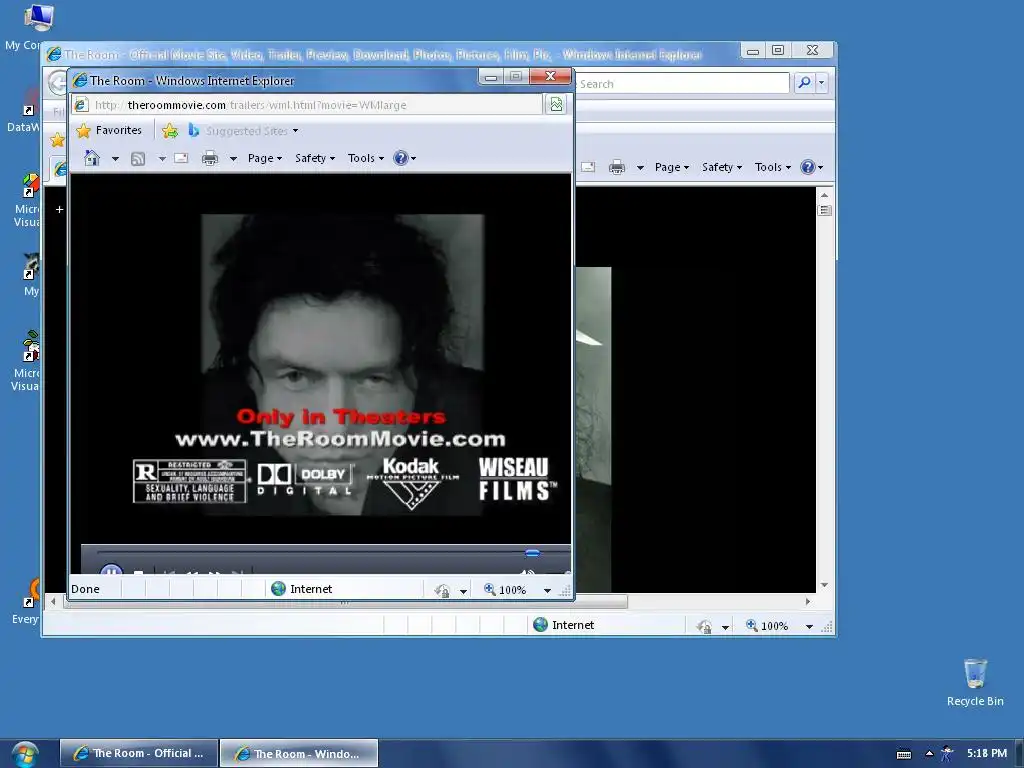Switch to 'The Room - Windo...' taskbar button
Screen dimensions: 1024x768
point(298,753)
